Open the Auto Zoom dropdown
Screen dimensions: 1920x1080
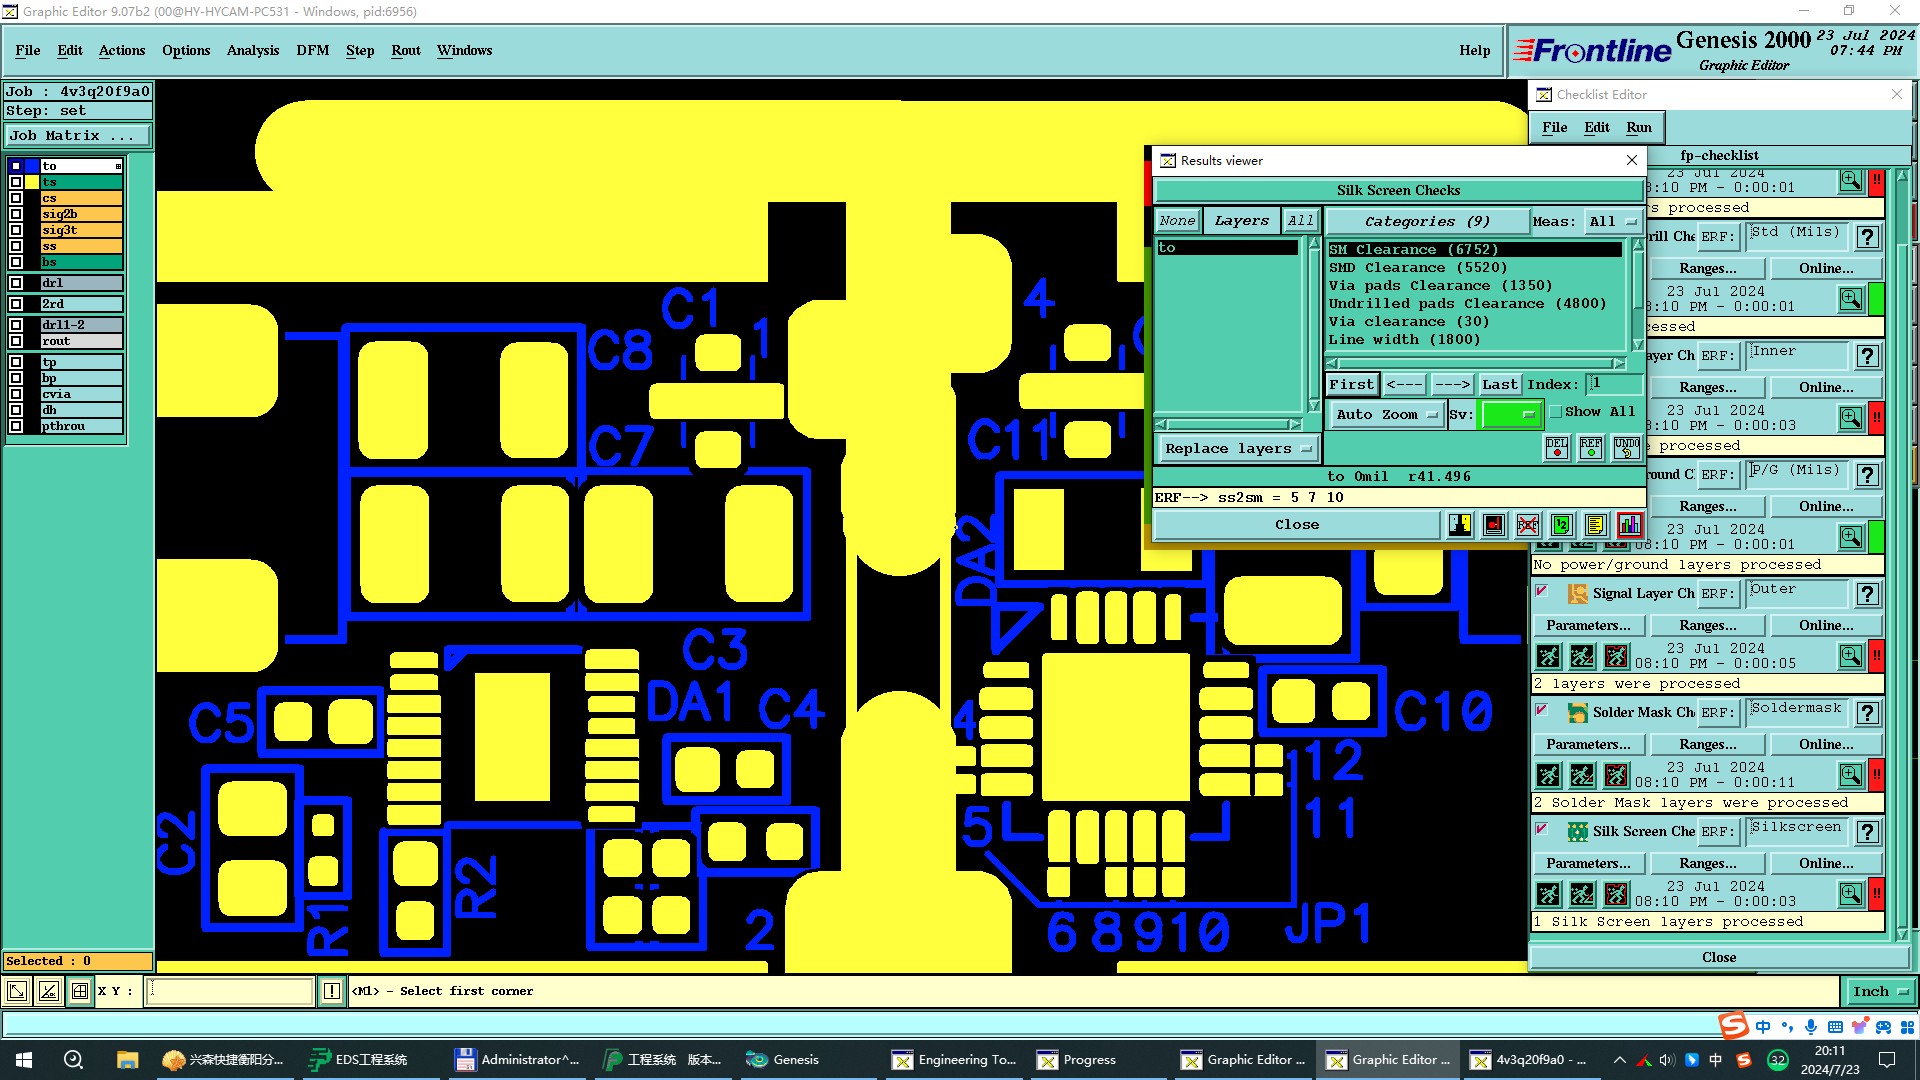1386,414
